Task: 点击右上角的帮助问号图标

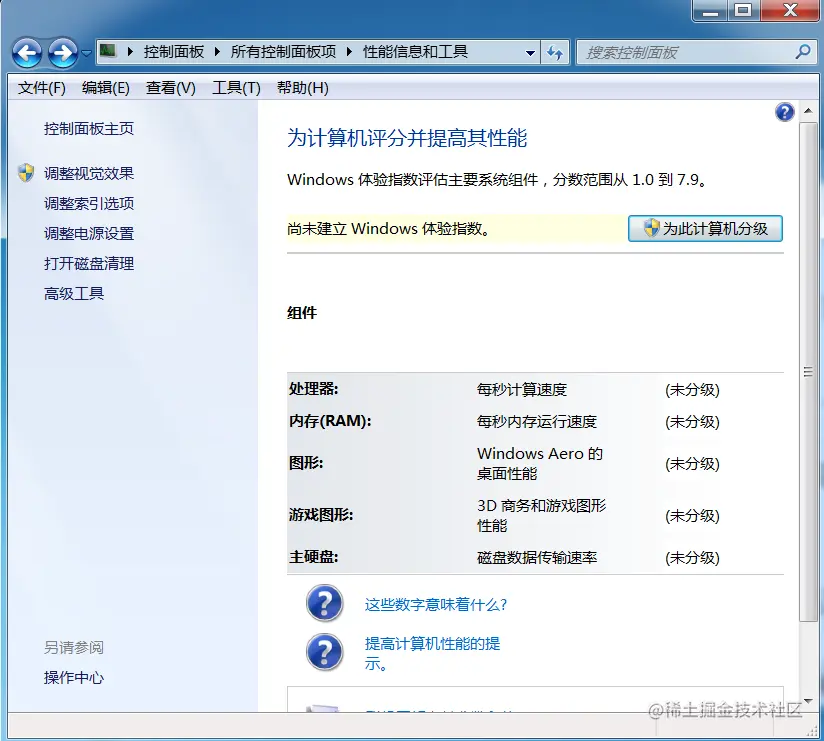Action: [784, 113]
